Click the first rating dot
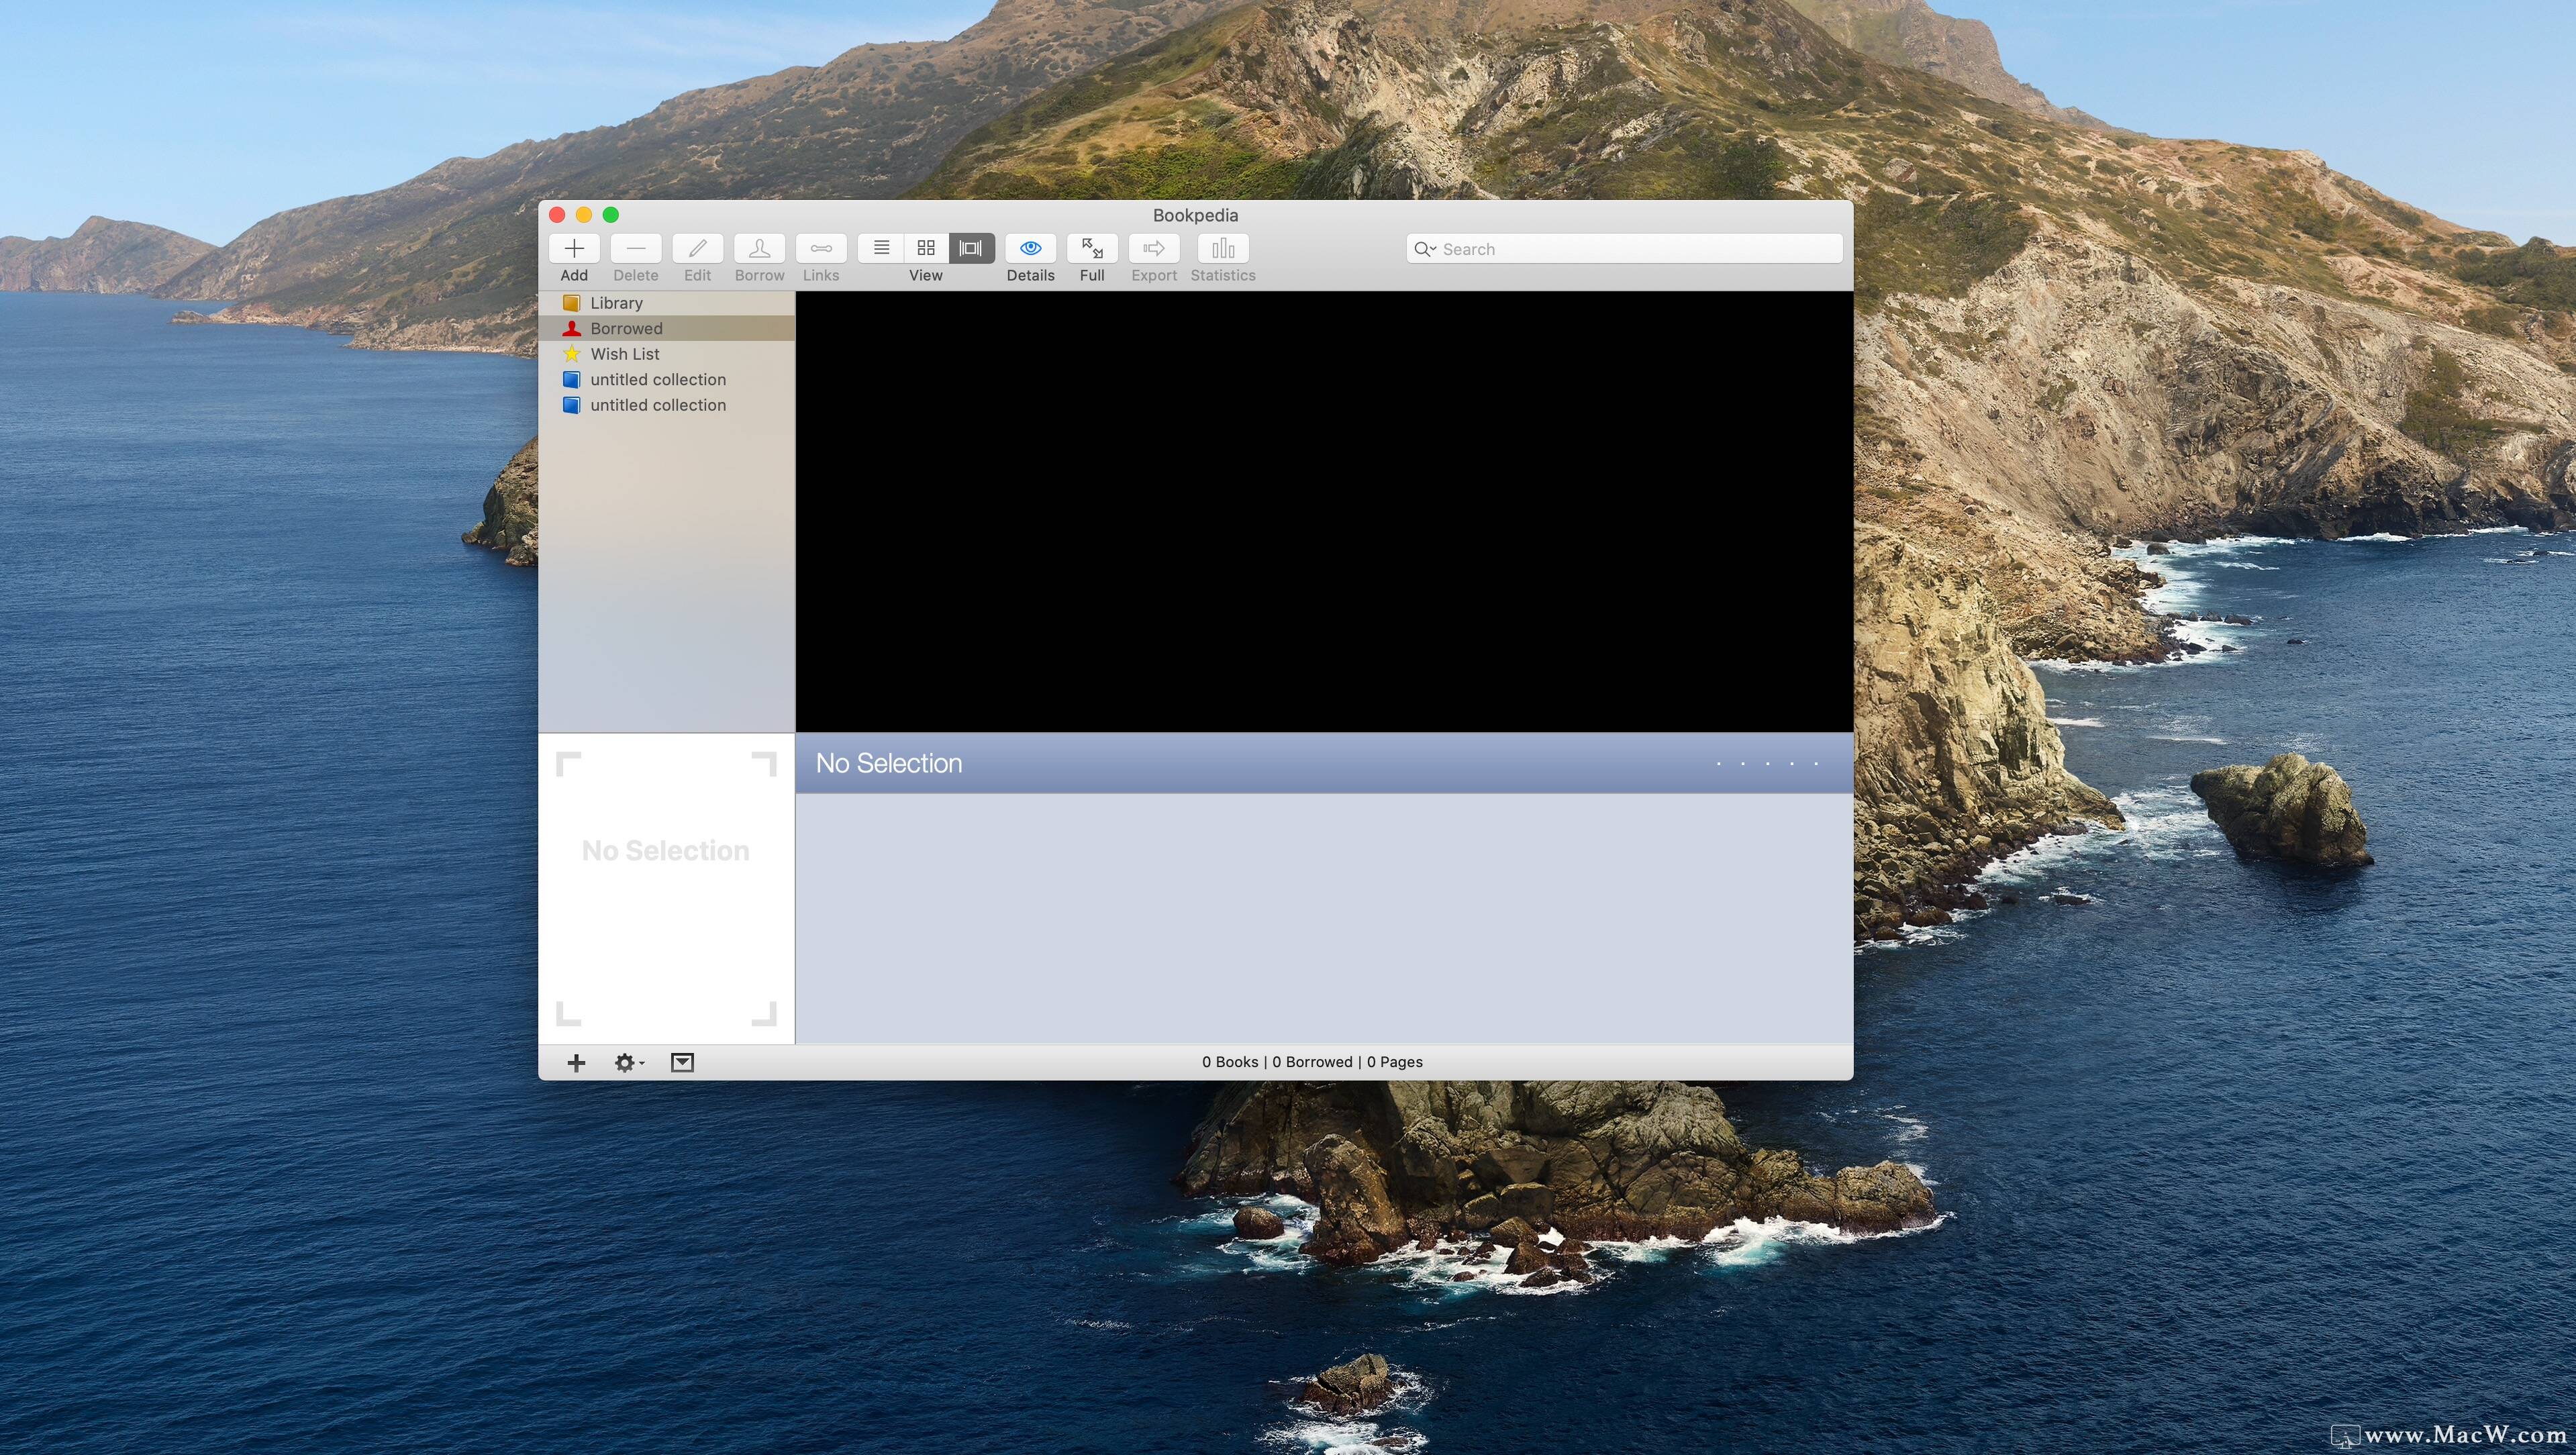Screen dimensions: 2576x1455 [x=1719, y=764]
